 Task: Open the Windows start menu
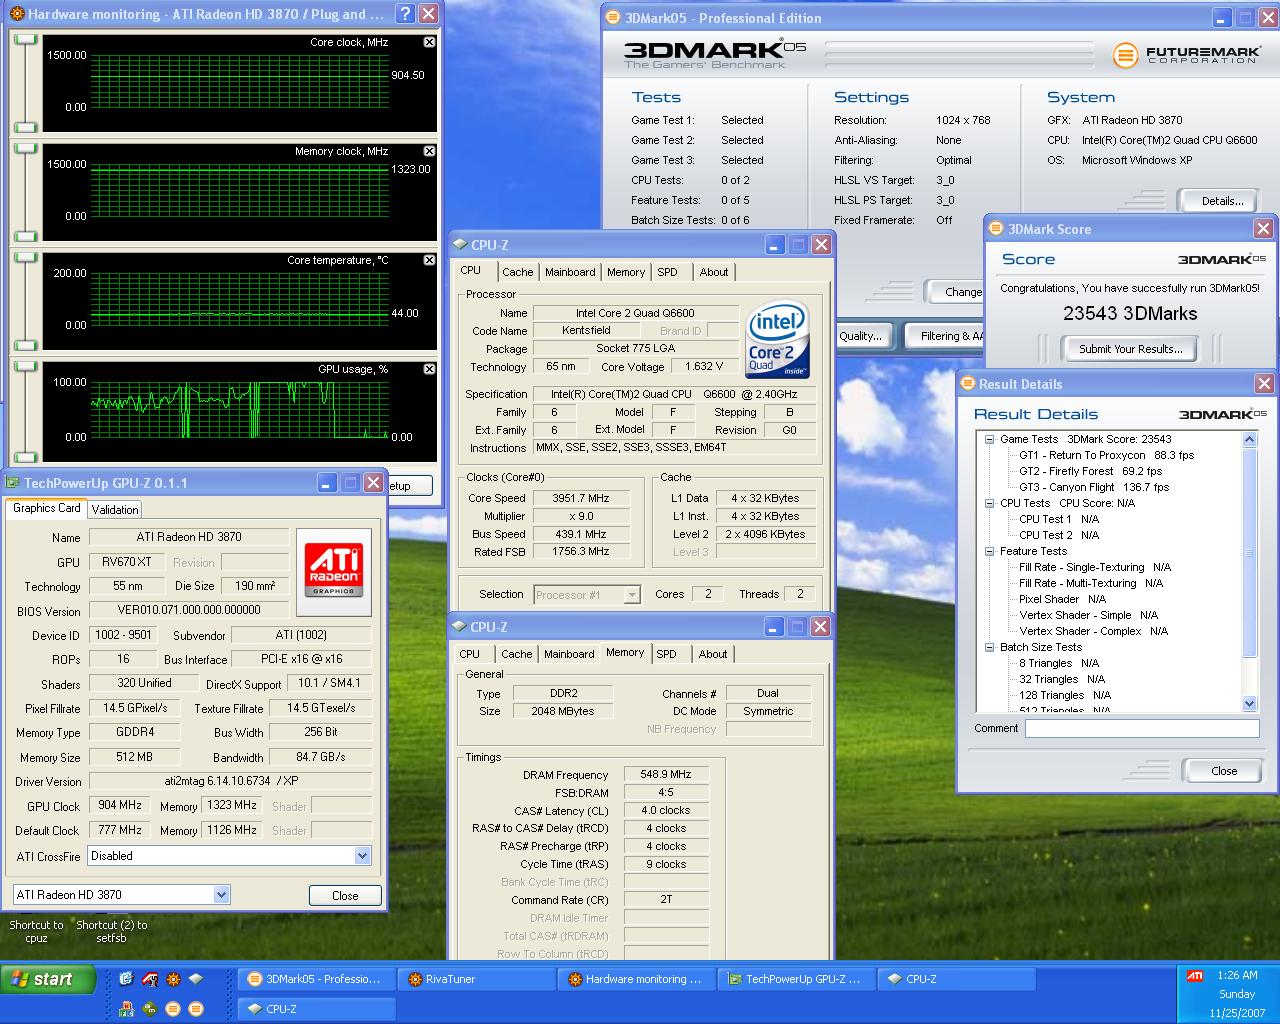[48, 979]
